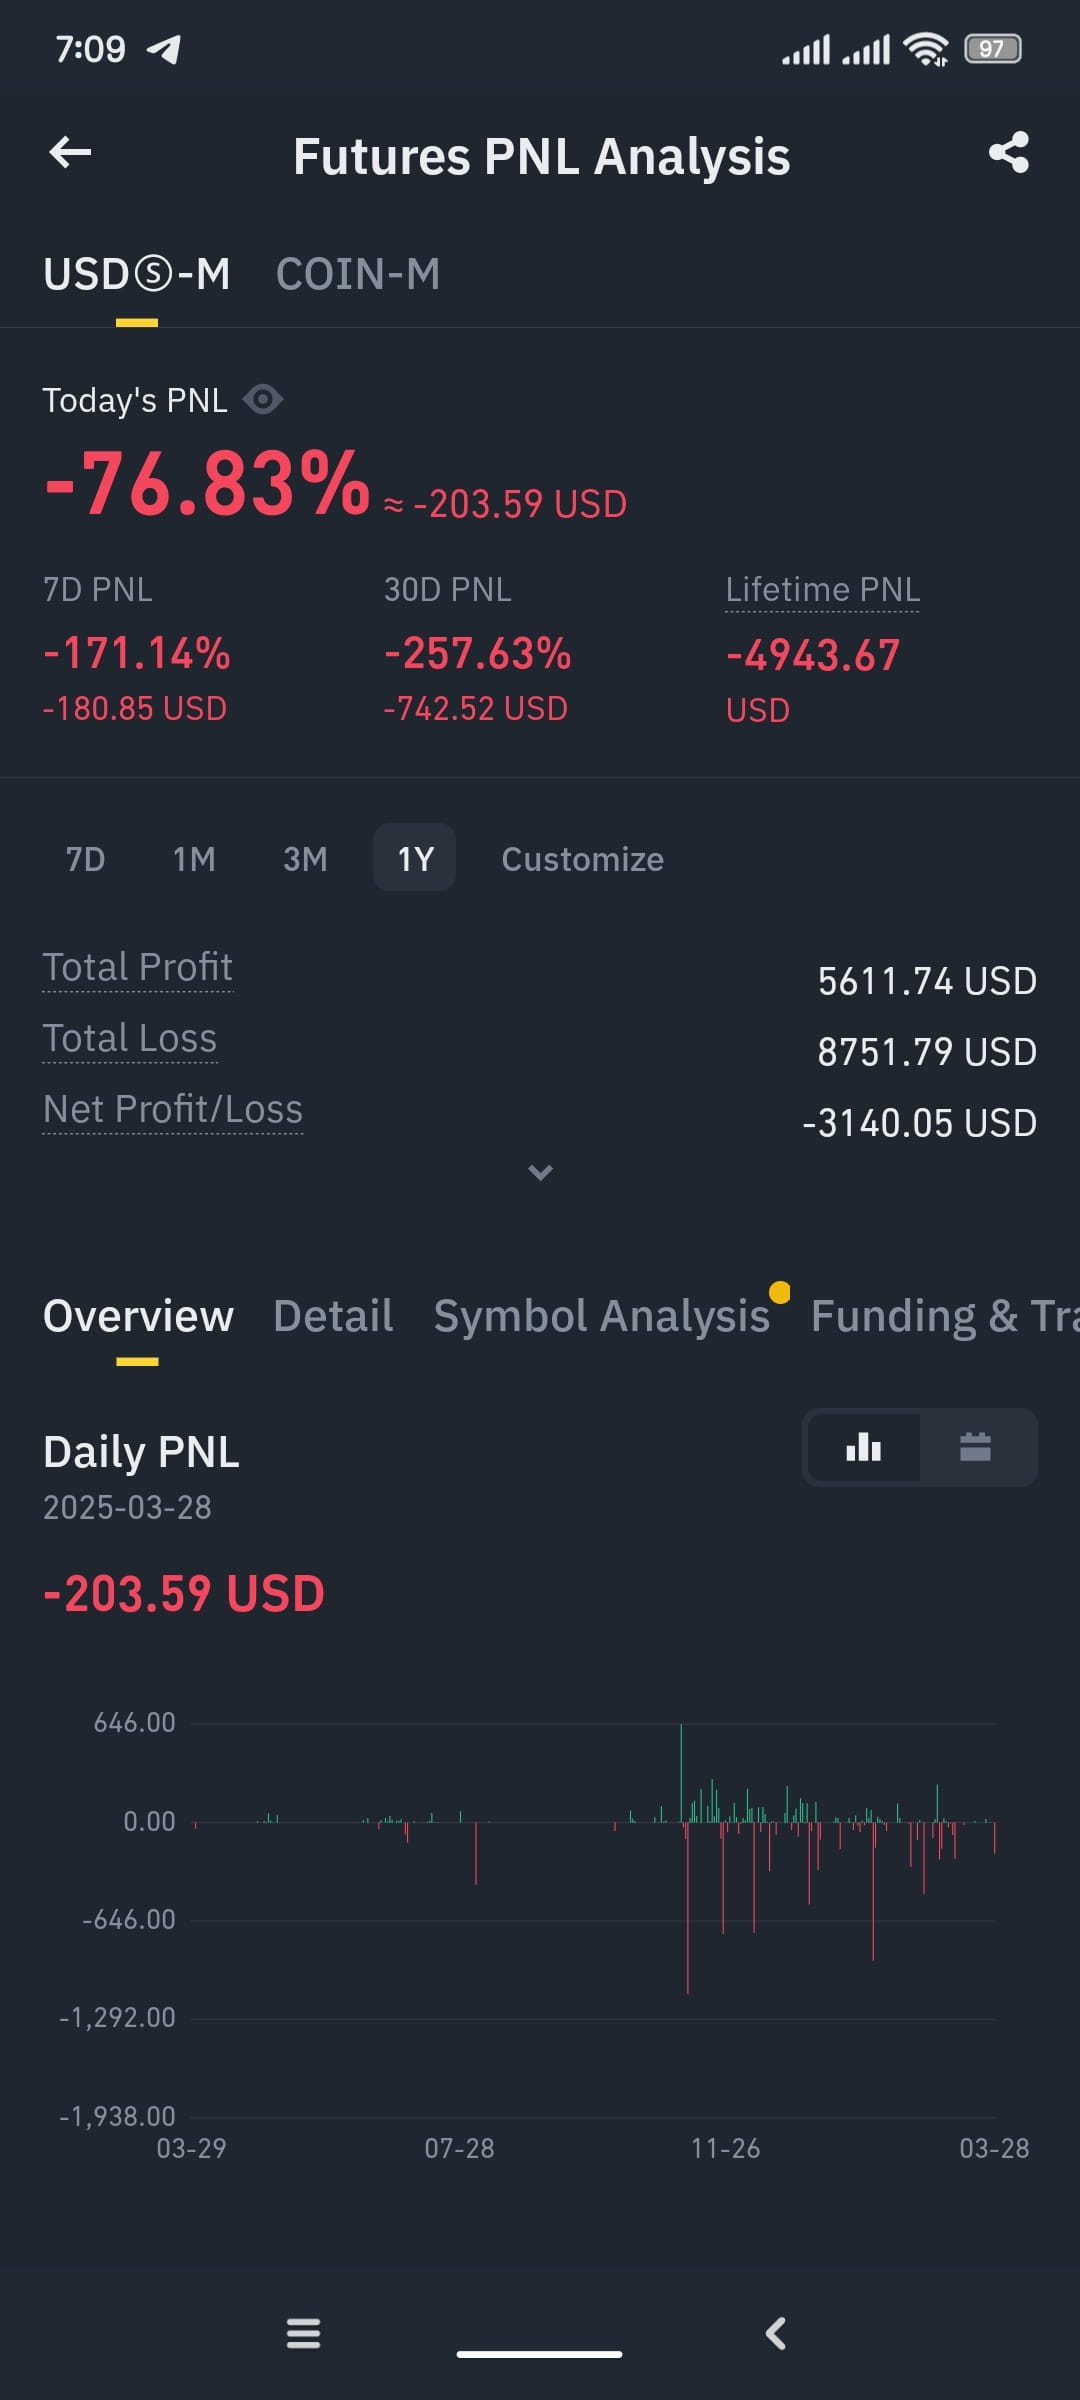The height and width of the screenshot is (2400, 1080).
Task: Select the USDⓈ-M tab
Action: pyautogui.click(x=137, y=274)
